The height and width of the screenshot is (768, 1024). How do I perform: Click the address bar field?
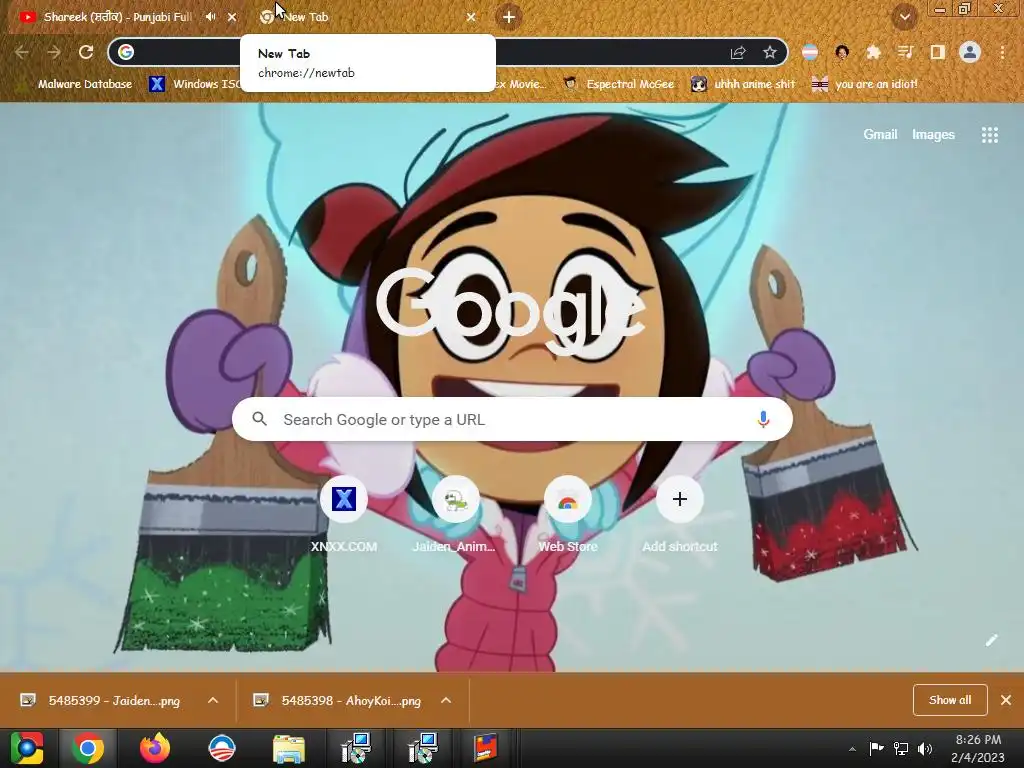pos(448,52)
